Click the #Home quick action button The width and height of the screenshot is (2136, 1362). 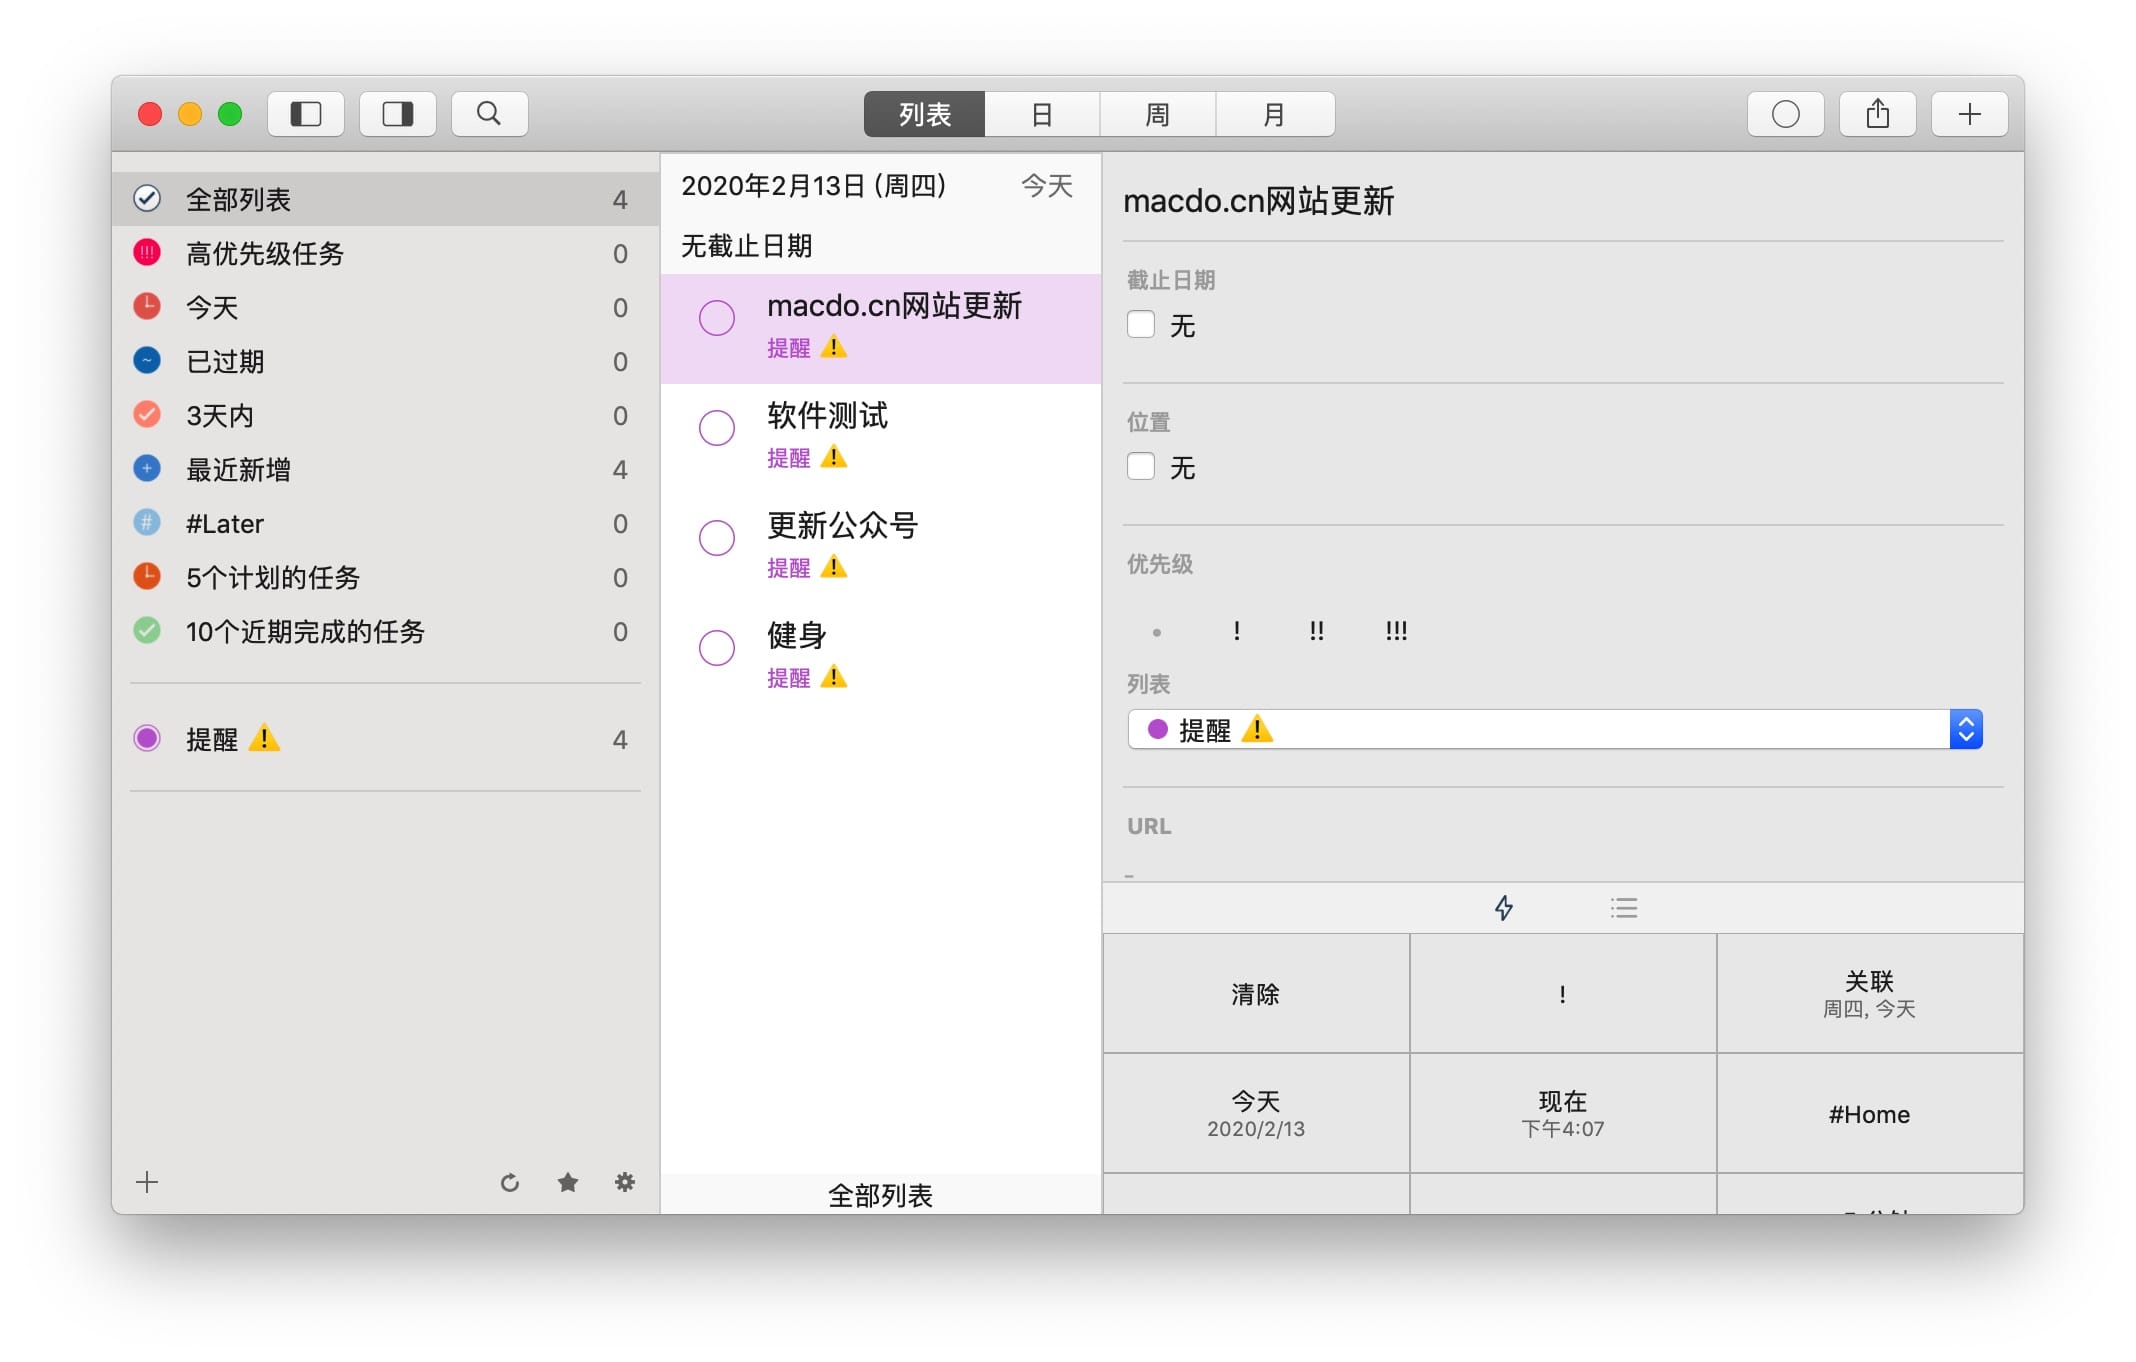1868,1114
